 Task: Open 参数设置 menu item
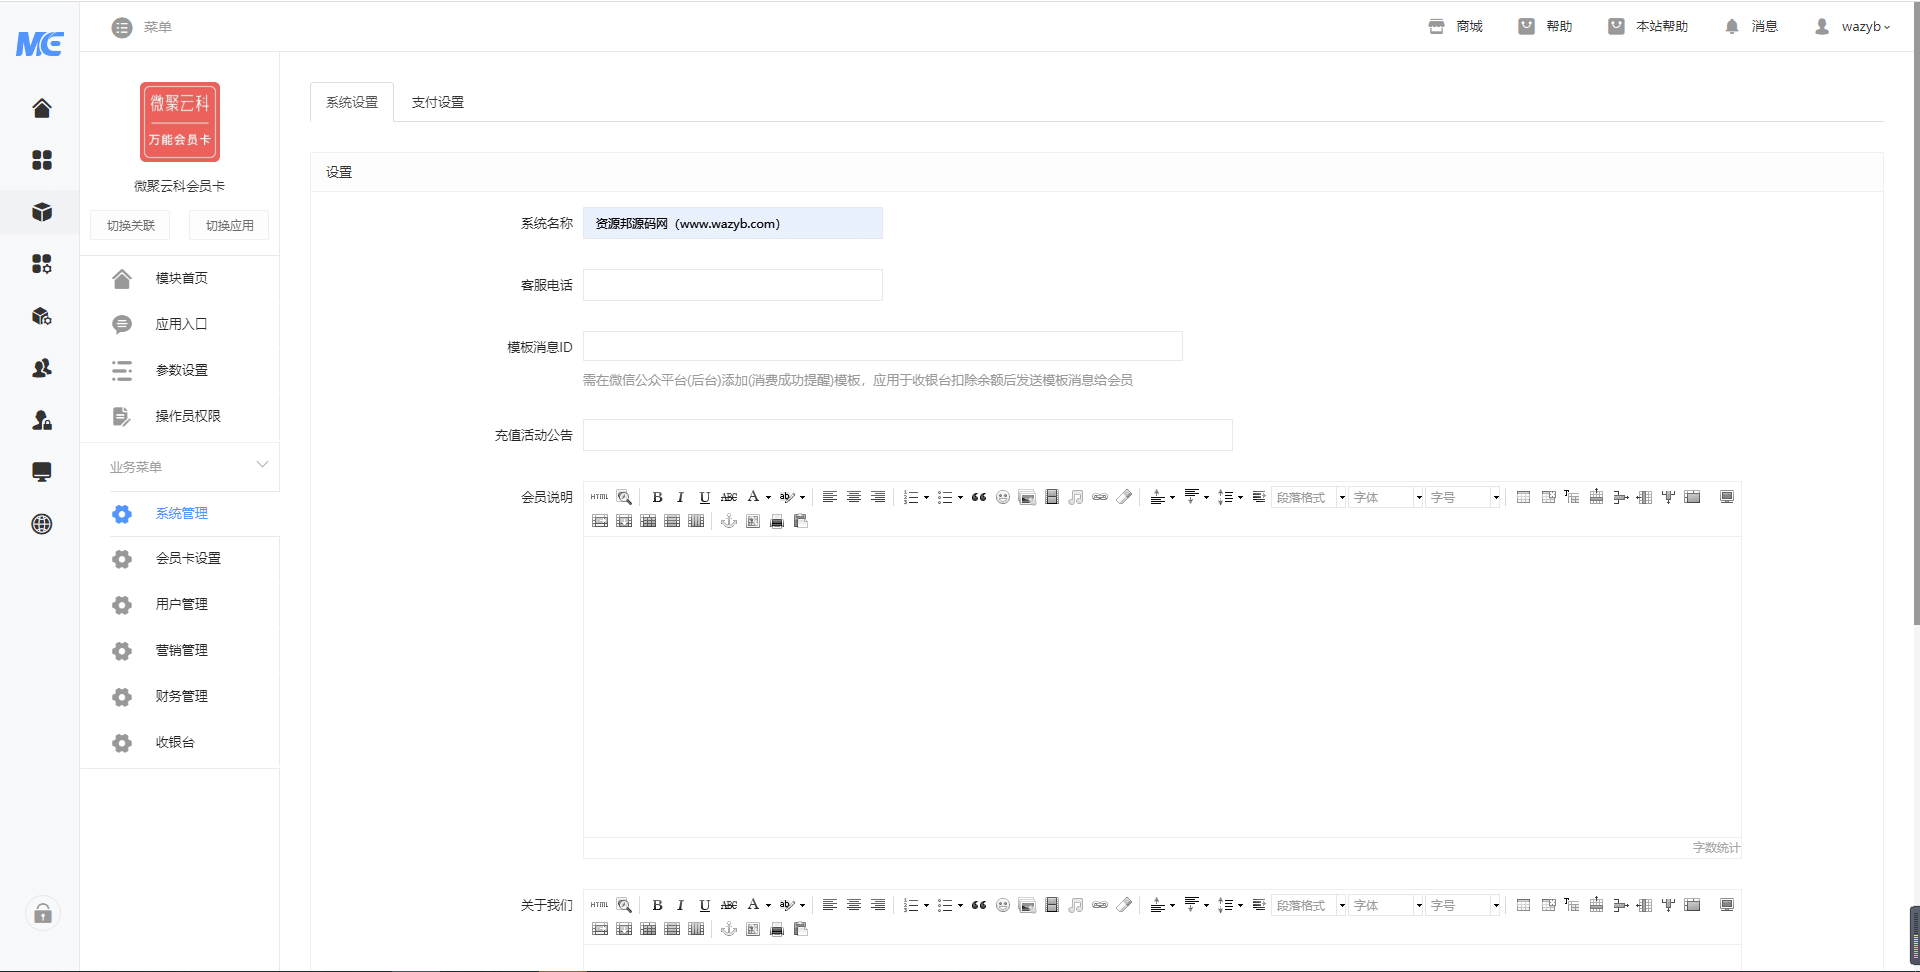coord(180,370)
